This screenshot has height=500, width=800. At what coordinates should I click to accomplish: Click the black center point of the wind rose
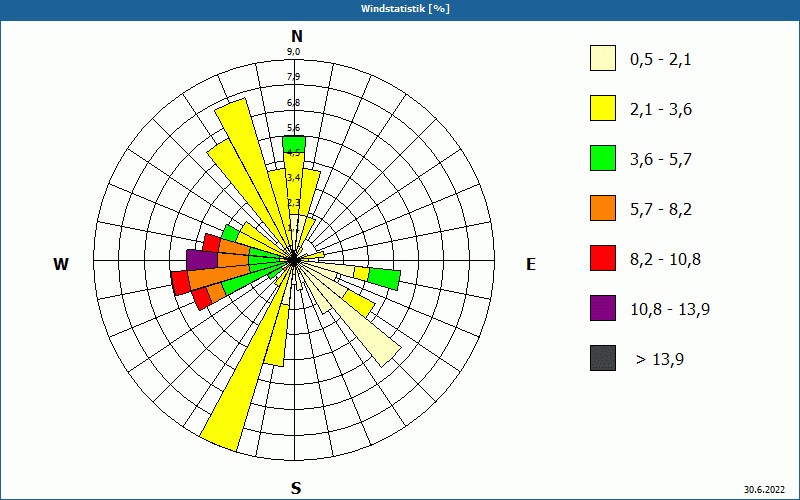point(293,260)
